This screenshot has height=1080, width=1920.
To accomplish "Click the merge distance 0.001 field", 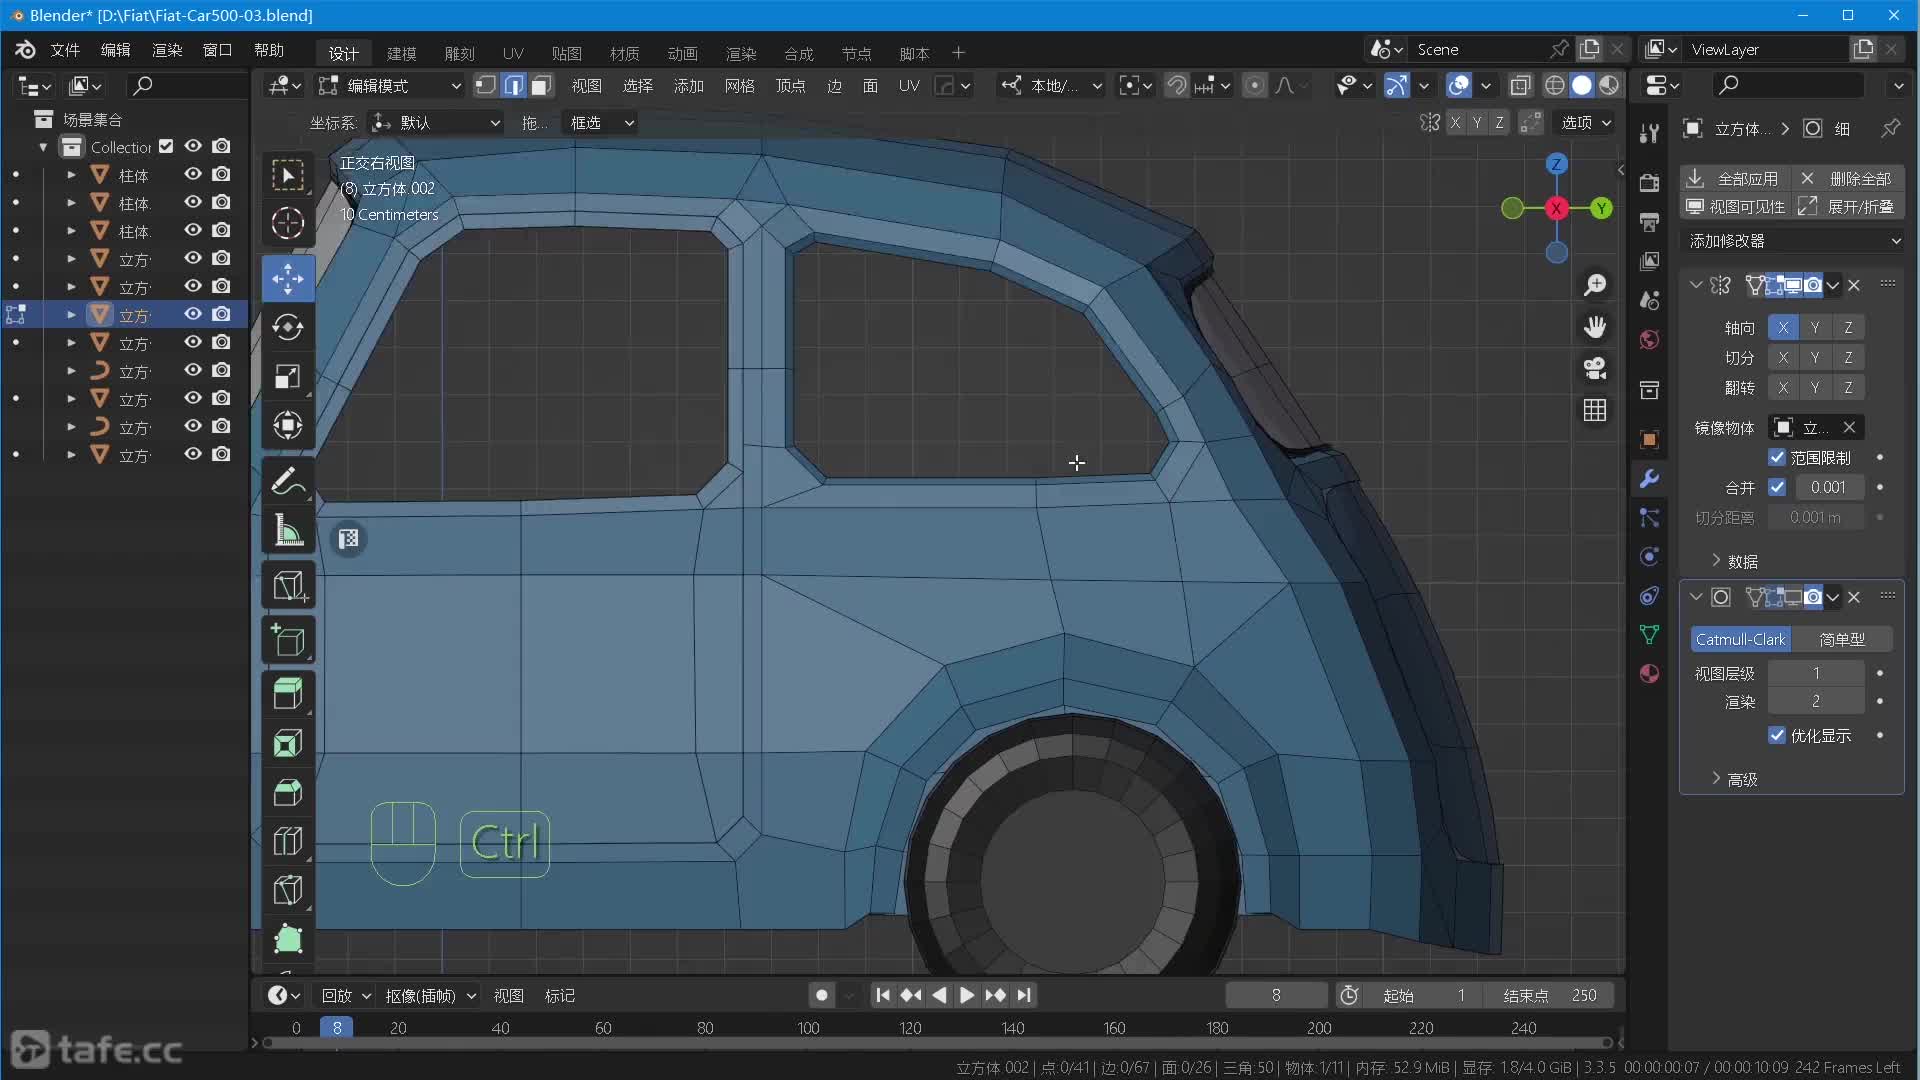I will coord(1828,487).
